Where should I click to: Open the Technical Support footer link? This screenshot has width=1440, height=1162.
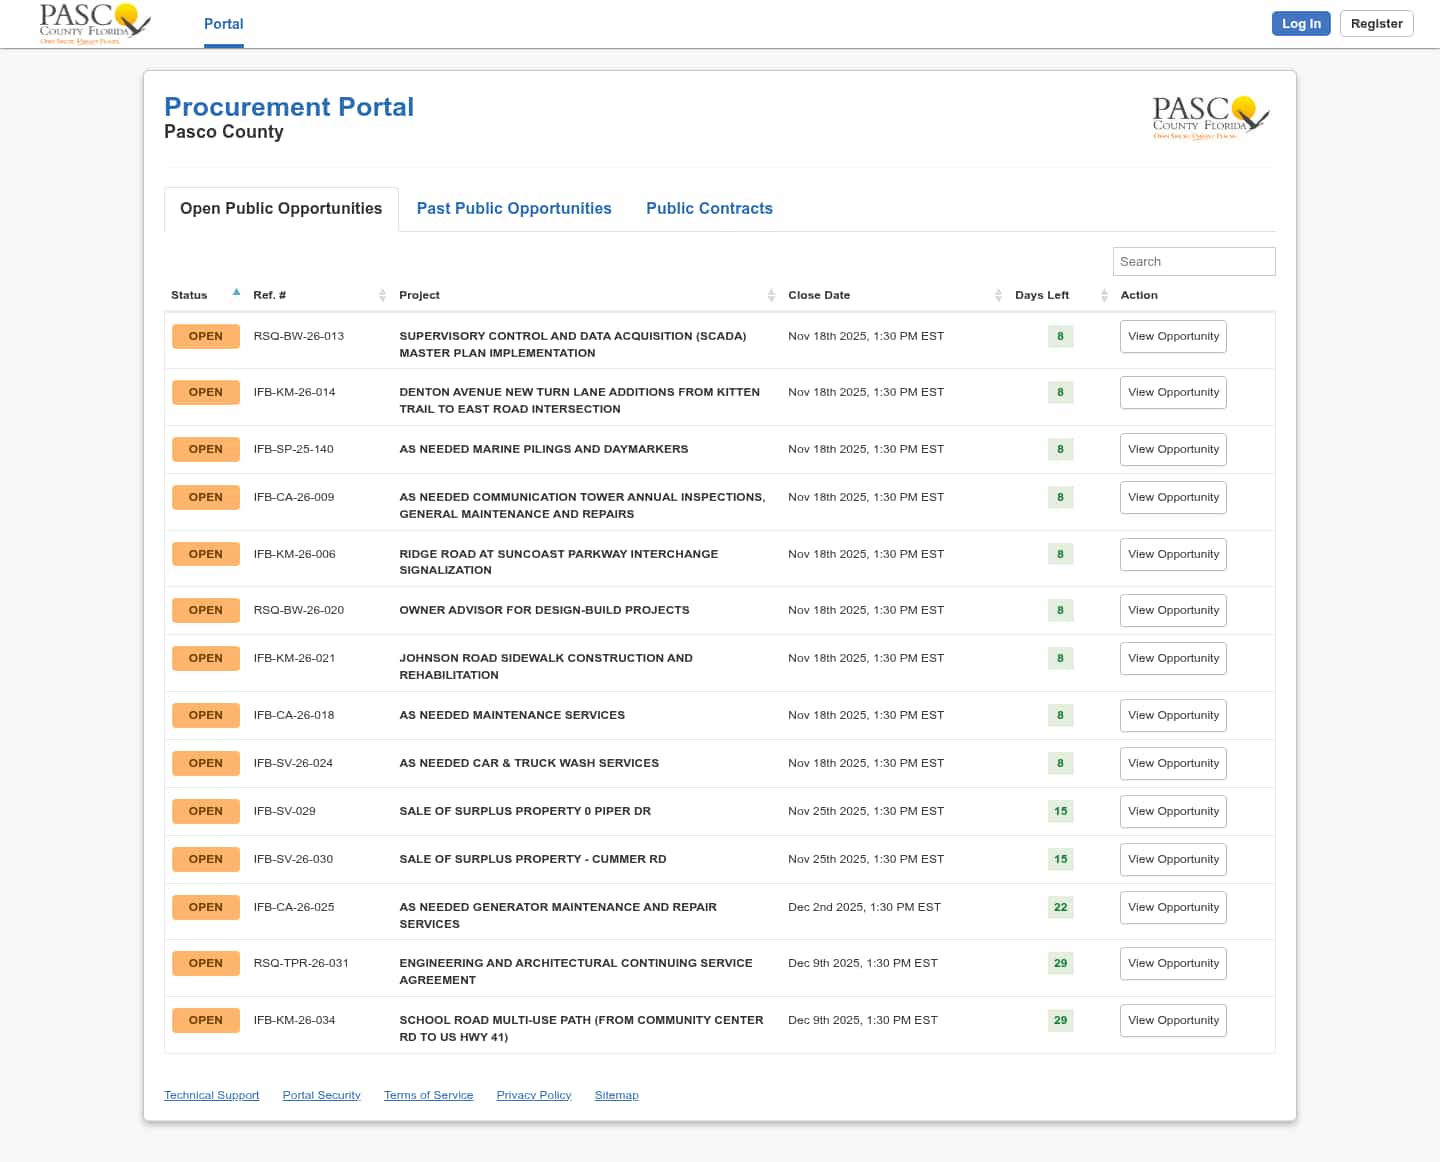(211, 1096)
